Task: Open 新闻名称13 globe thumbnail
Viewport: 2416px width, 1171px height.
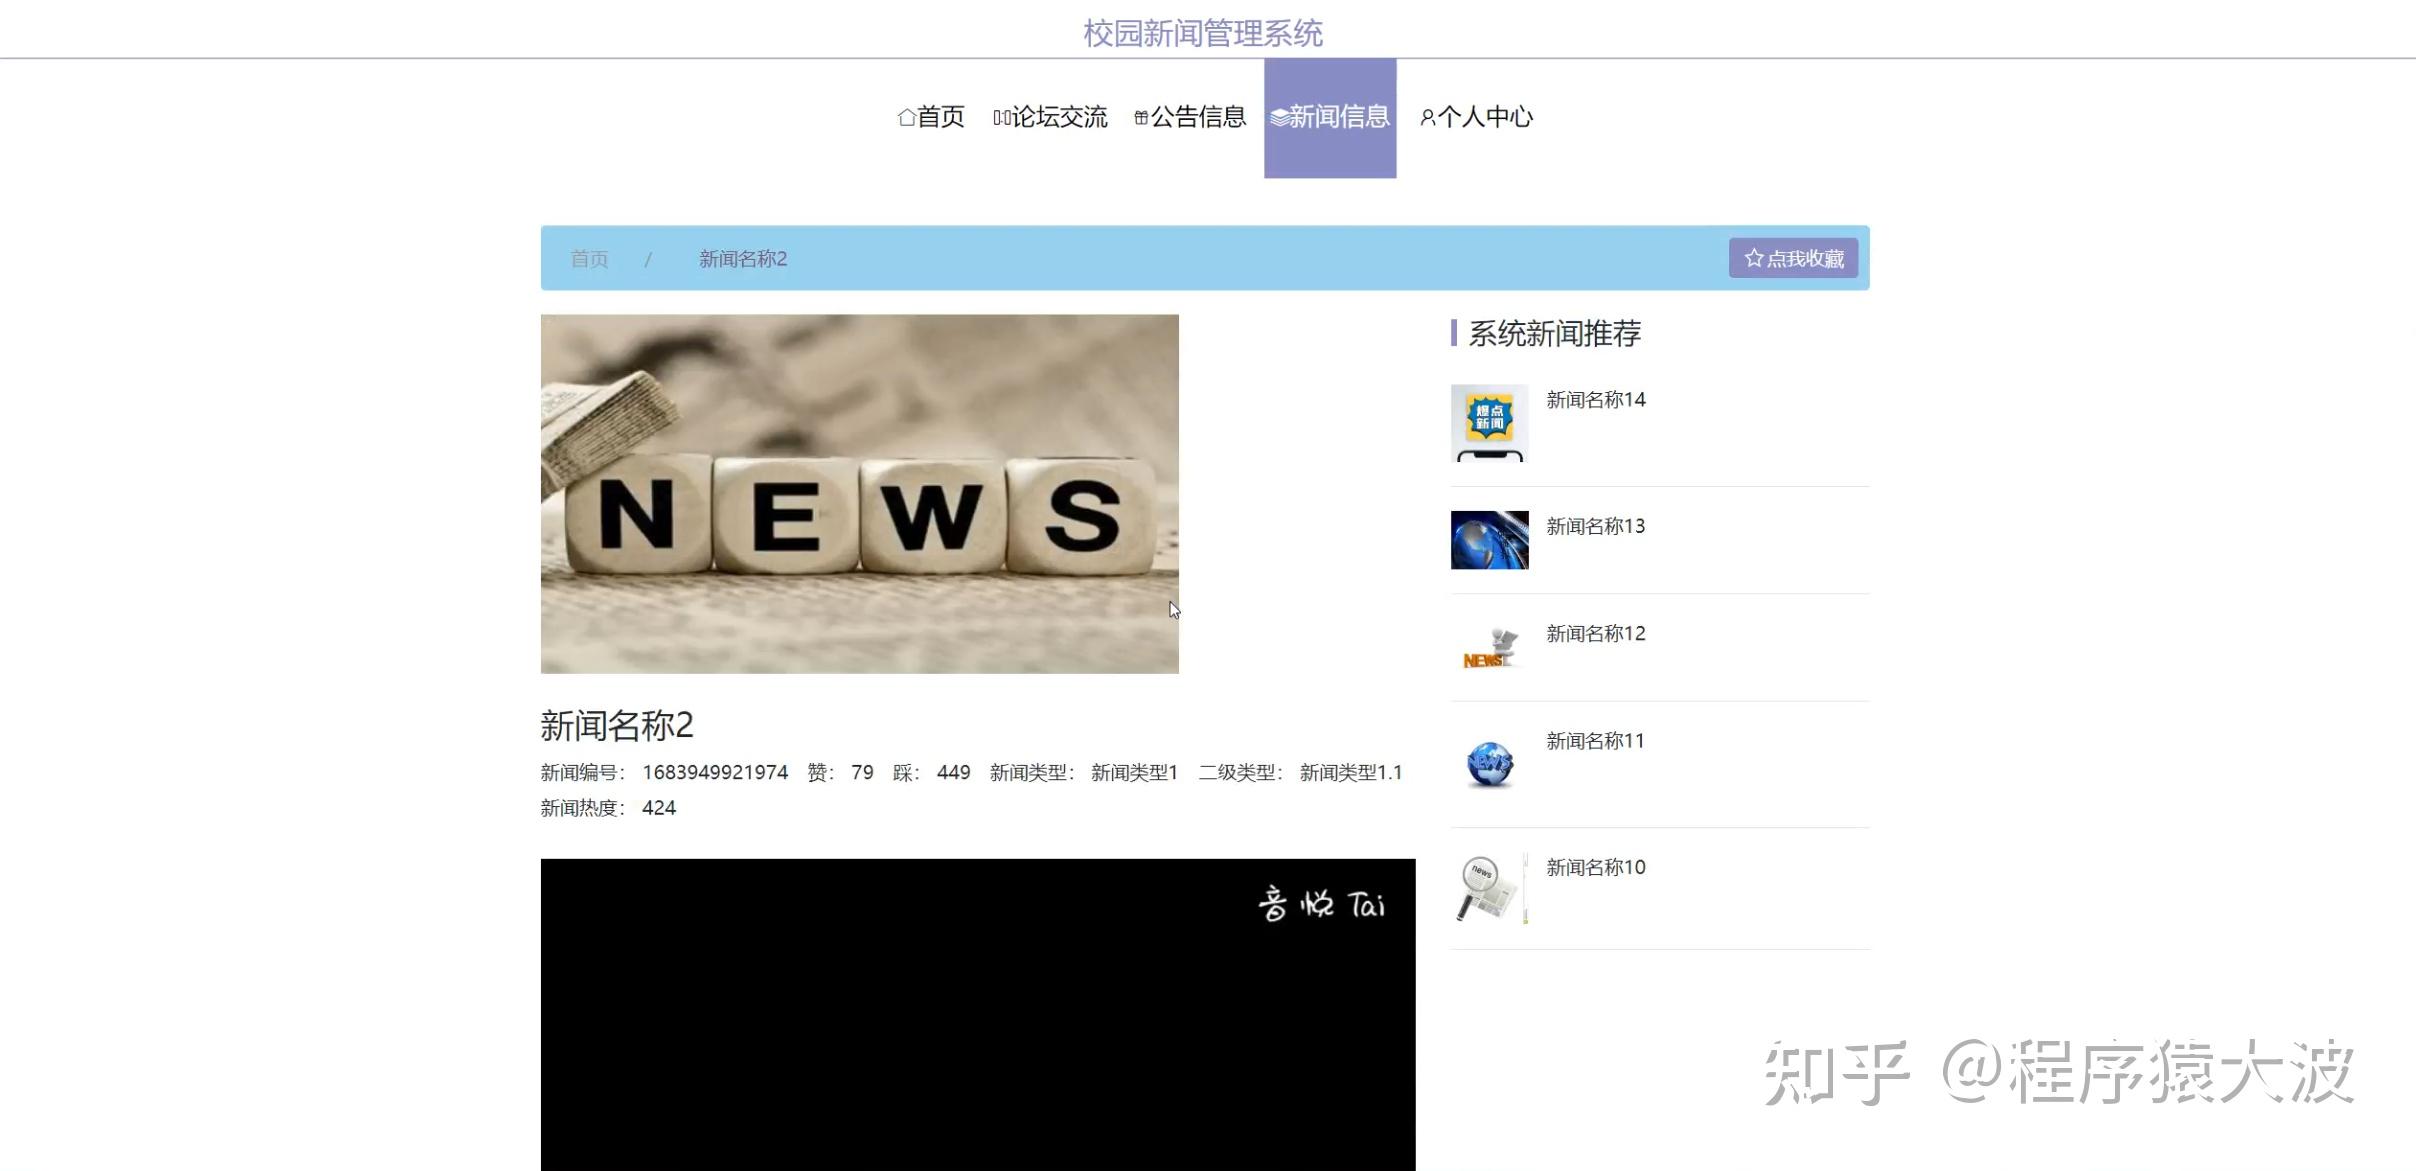Action: [x=1489, y=540]
